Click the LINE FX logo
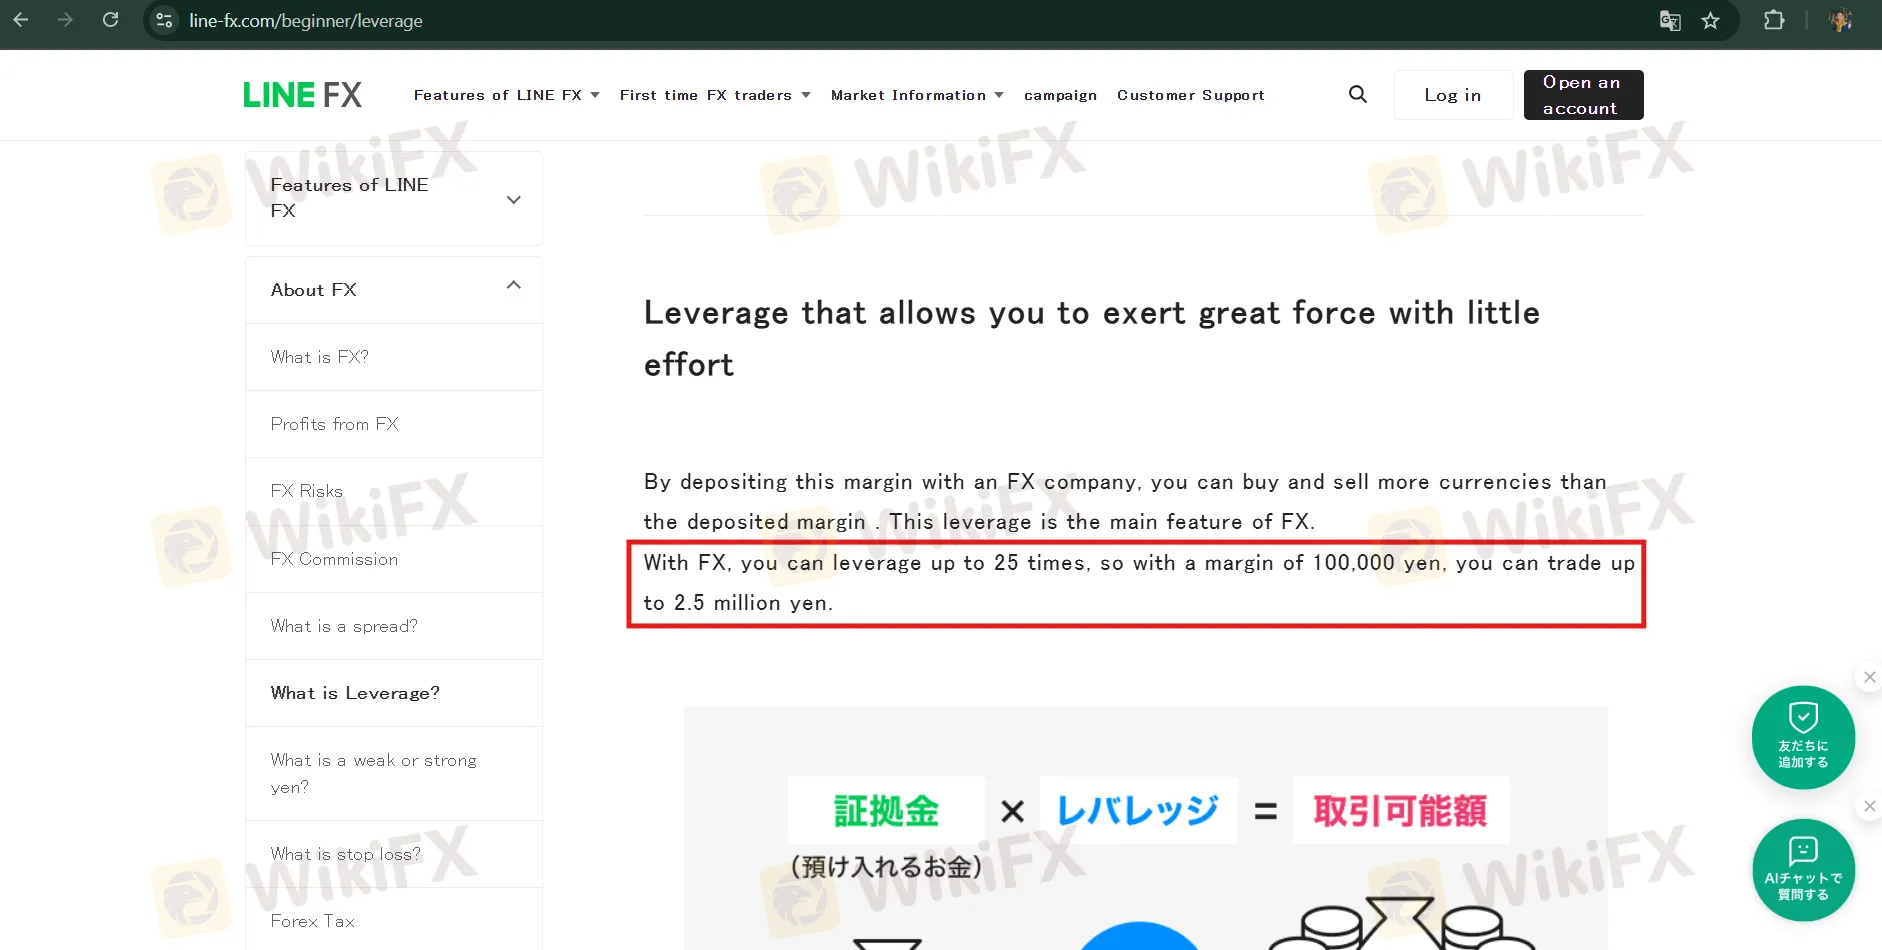The image size is (1882, 950). [302, 95]
